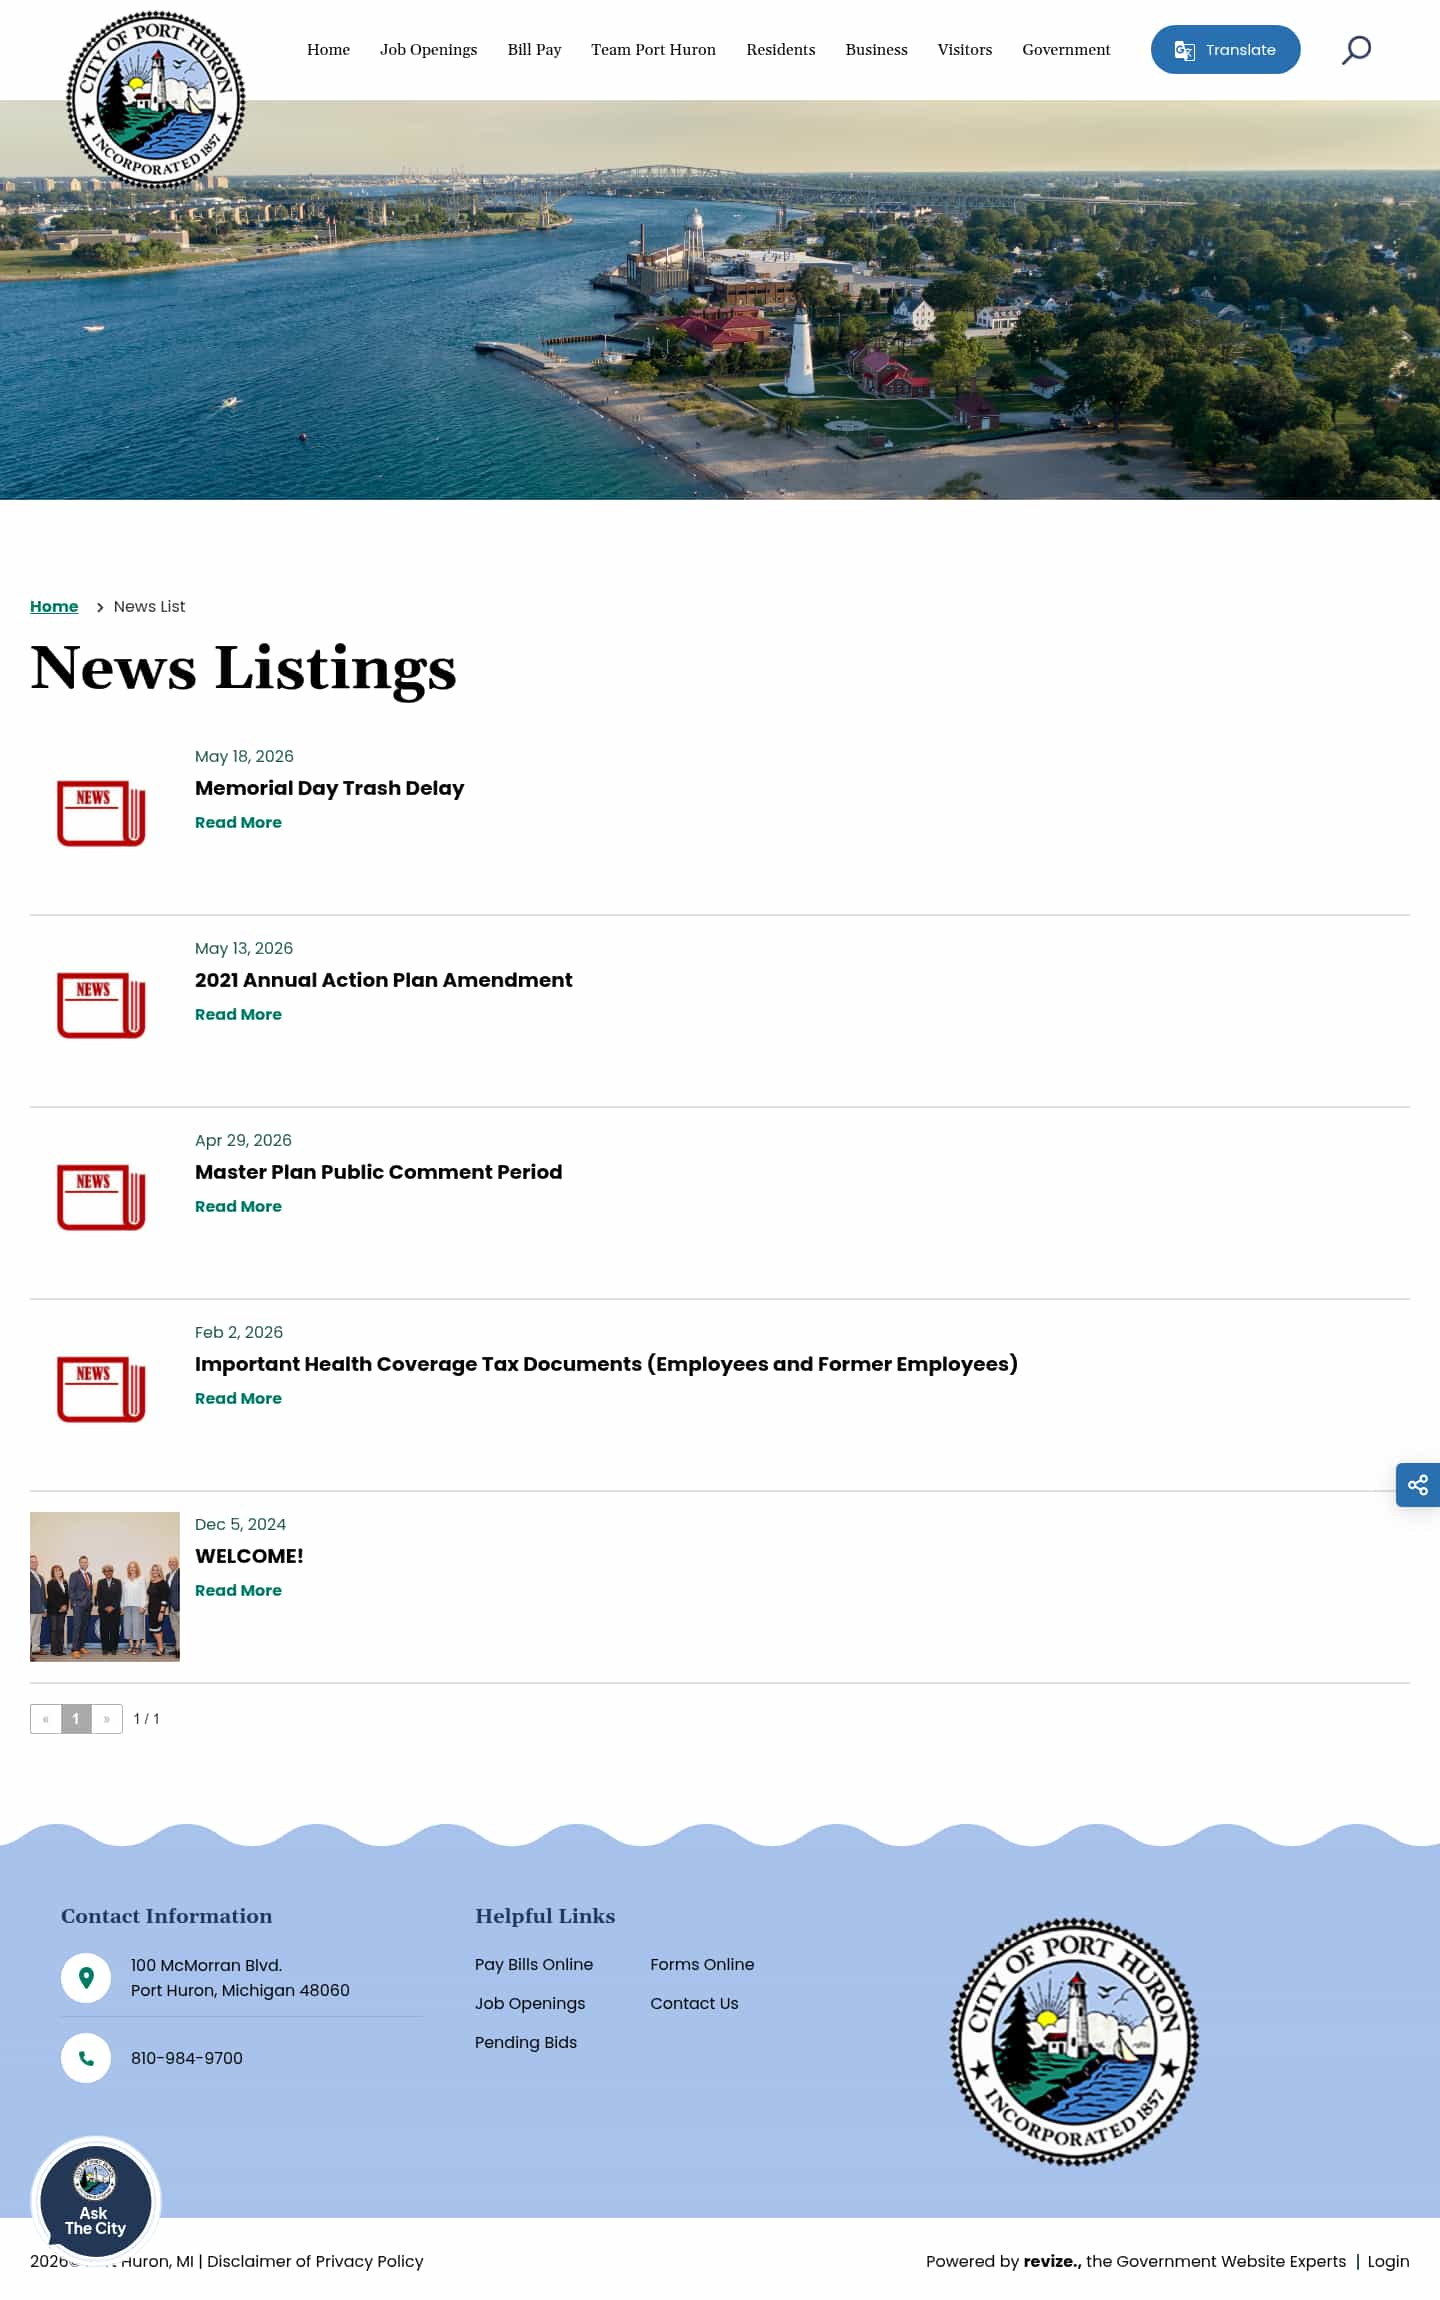Click the Home breadcrumb link
This screenshot has width=1440, height=2300.
[54, 606]
